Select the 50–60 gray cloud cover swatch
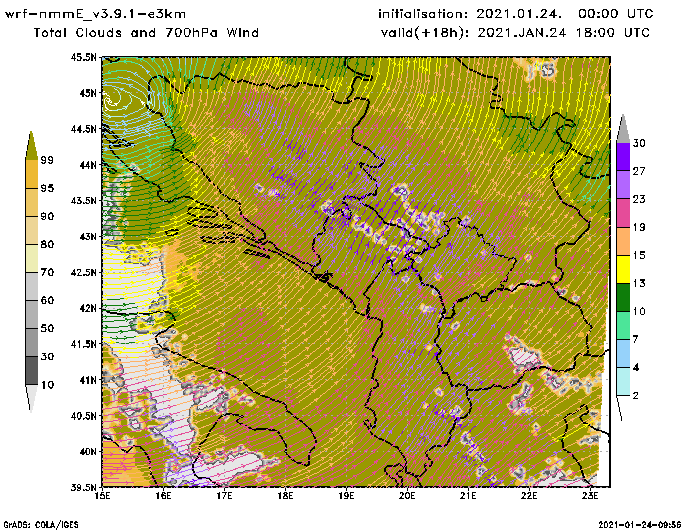700x530 pixels. point(31,315)
